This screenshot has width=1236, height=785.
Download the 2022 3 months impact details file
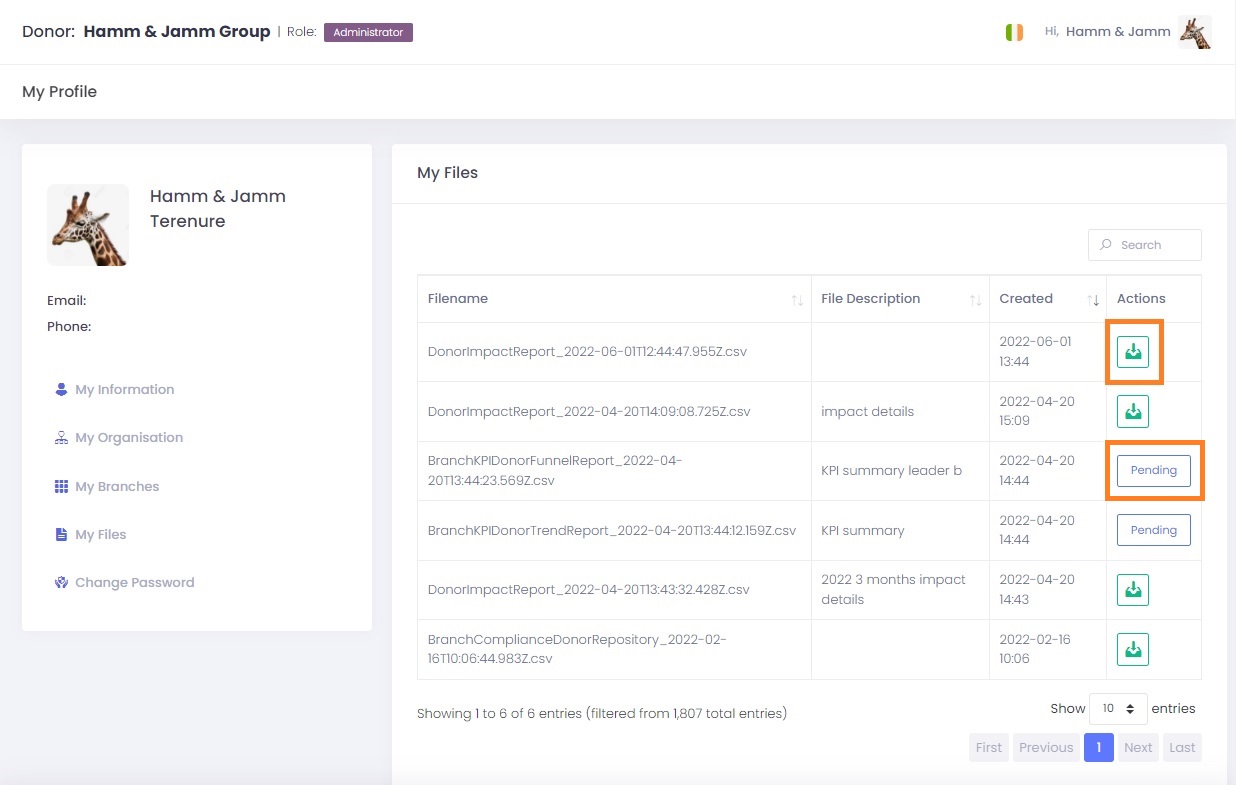tap(1133, 590)
